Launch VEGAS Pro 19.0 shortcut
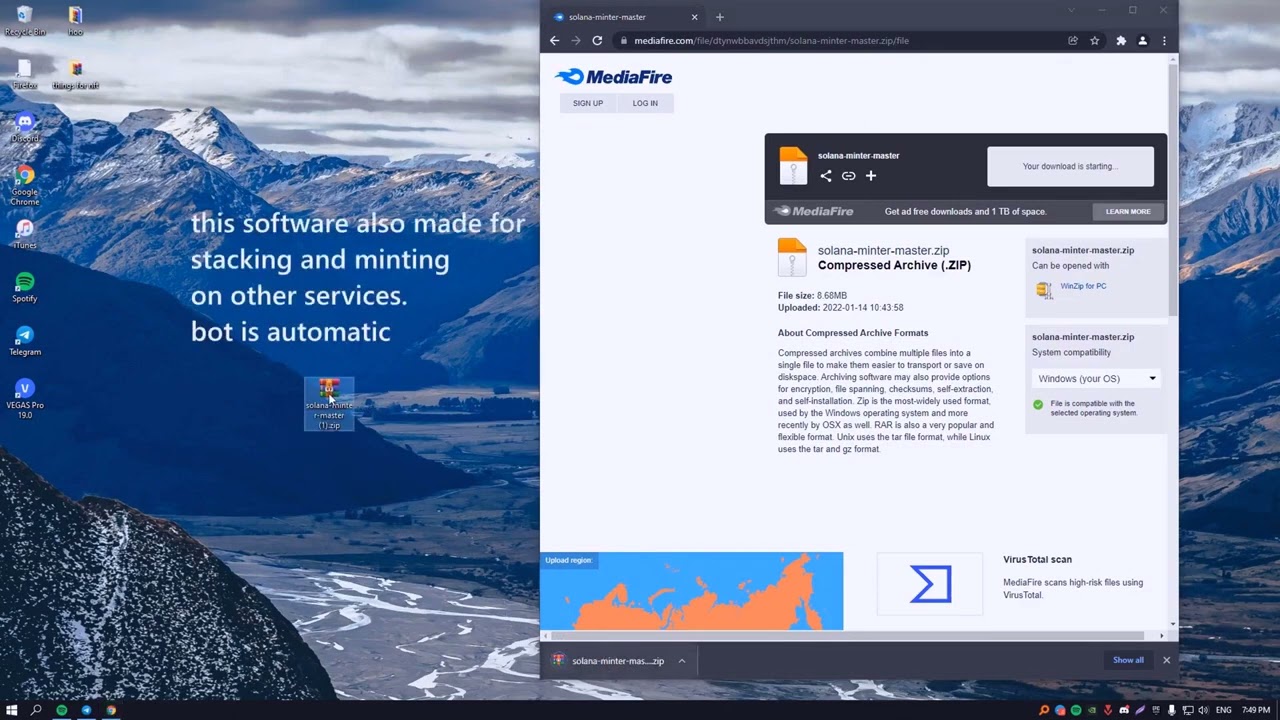 pyautogui.click(x=25, y=398)
